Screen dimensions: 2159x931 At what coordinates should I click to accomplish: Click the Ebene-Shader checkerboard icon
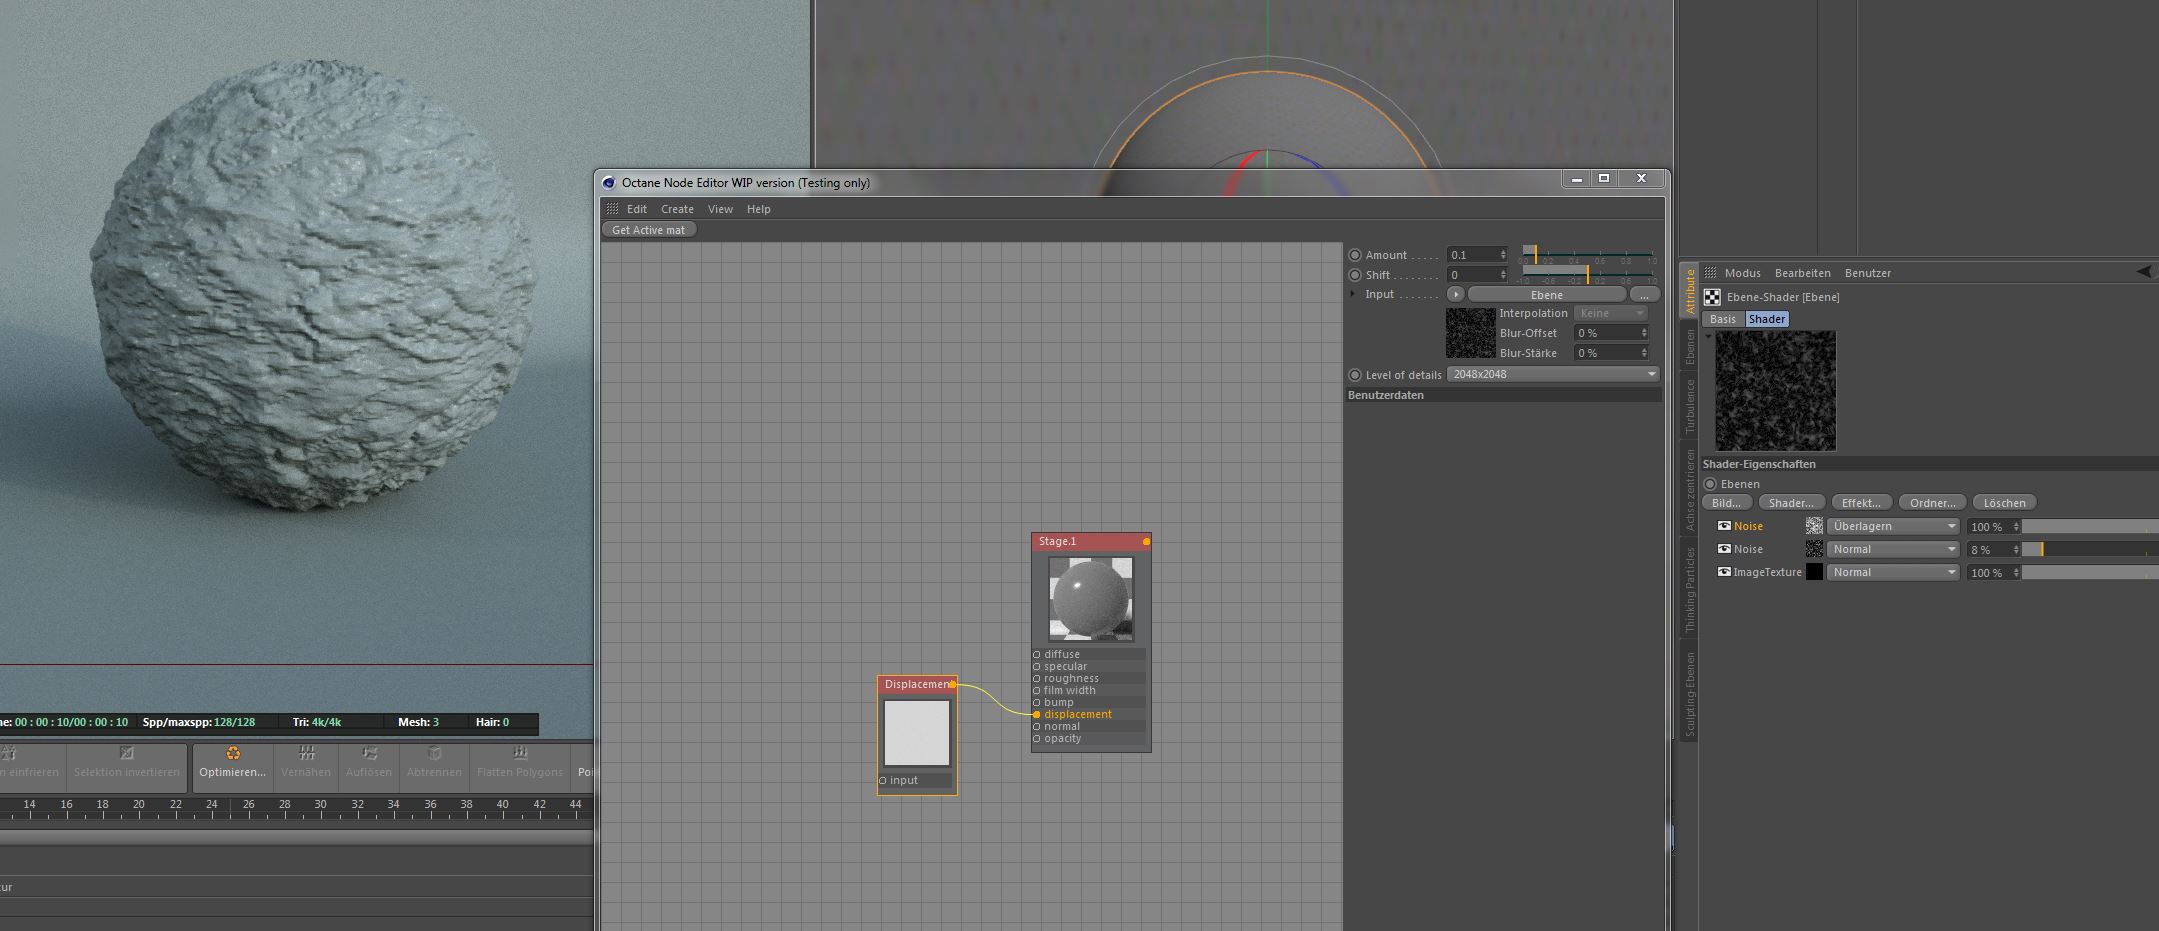(1712, 297)
